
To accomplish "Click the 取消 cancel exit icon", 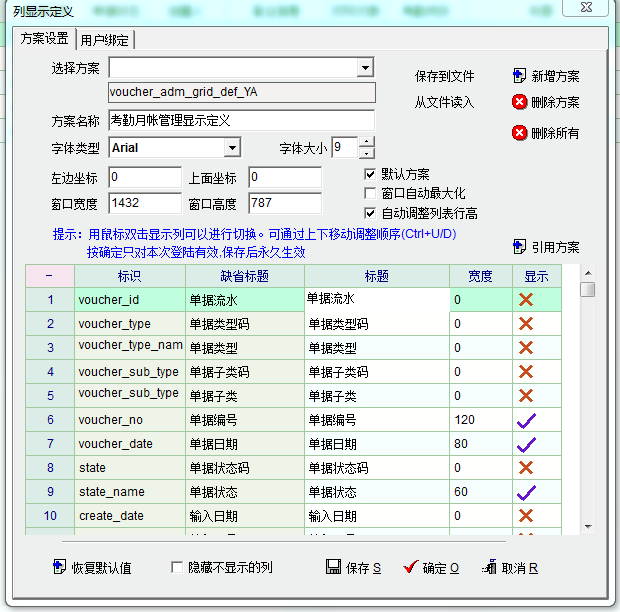I will (489, 567).
